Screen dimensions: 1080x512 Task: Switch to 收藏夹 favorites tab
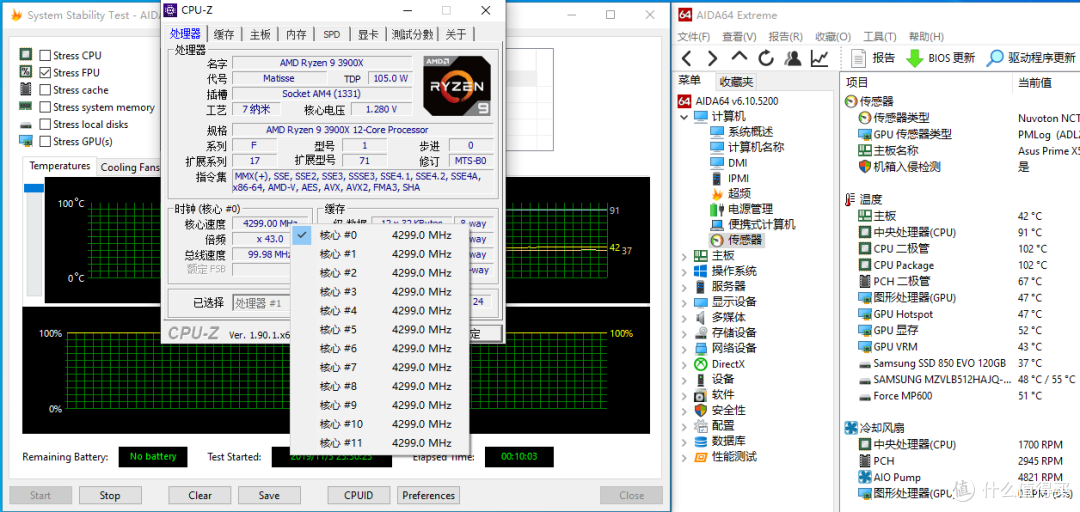click(736, 82)
